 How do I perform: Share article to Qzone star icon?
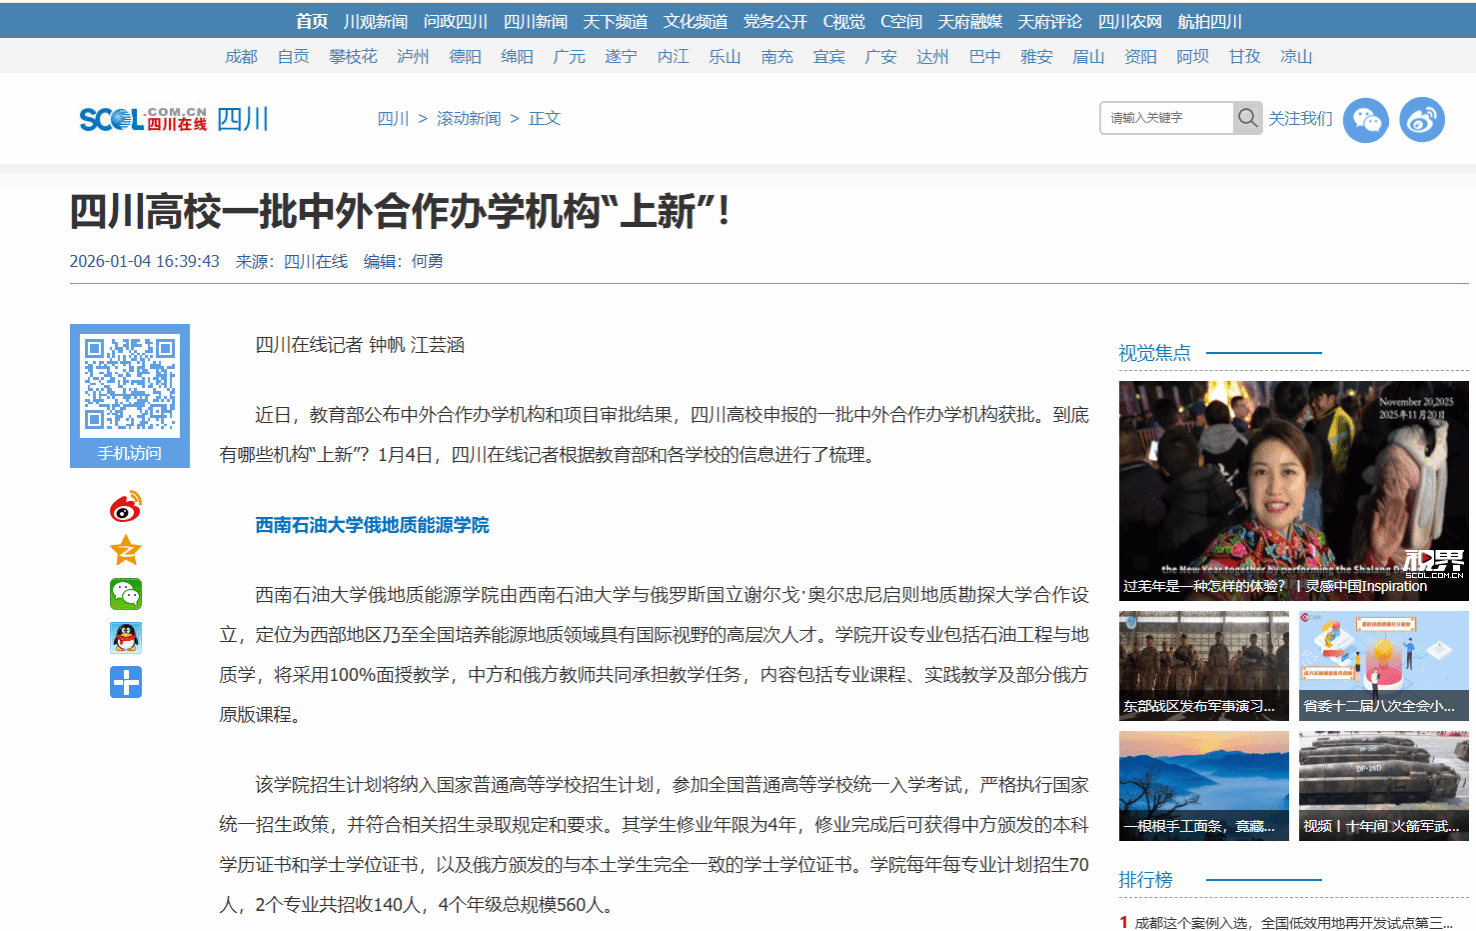126,550
